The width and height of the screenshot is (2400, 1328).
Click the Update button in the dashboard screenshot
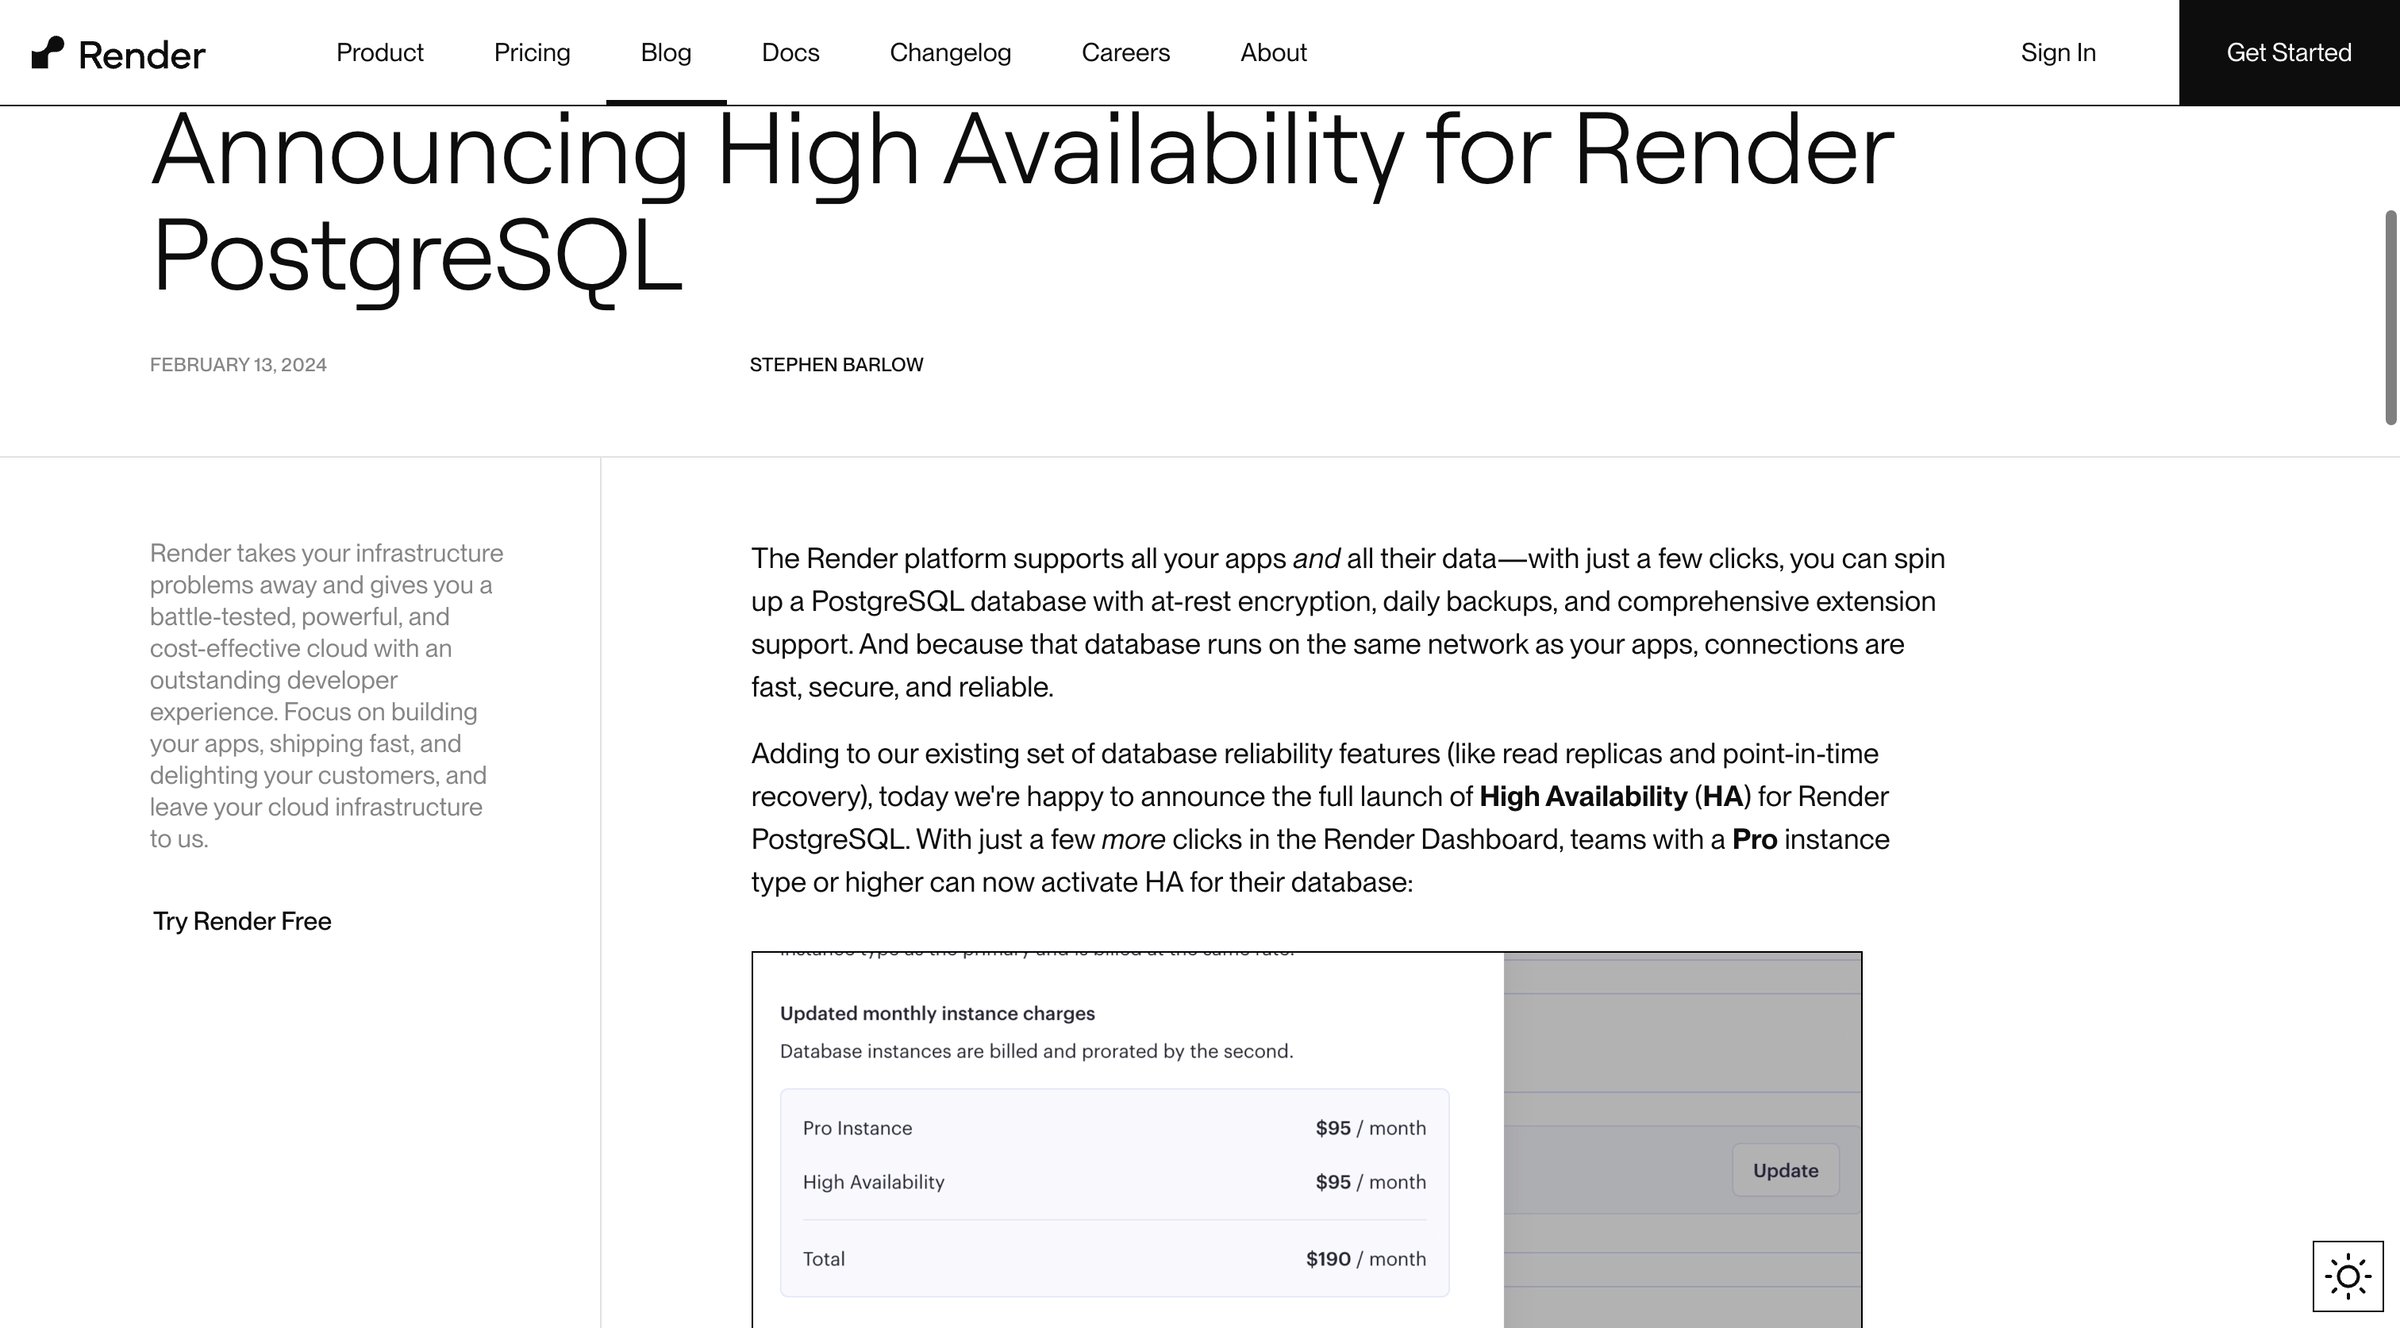point(1785,1170)
